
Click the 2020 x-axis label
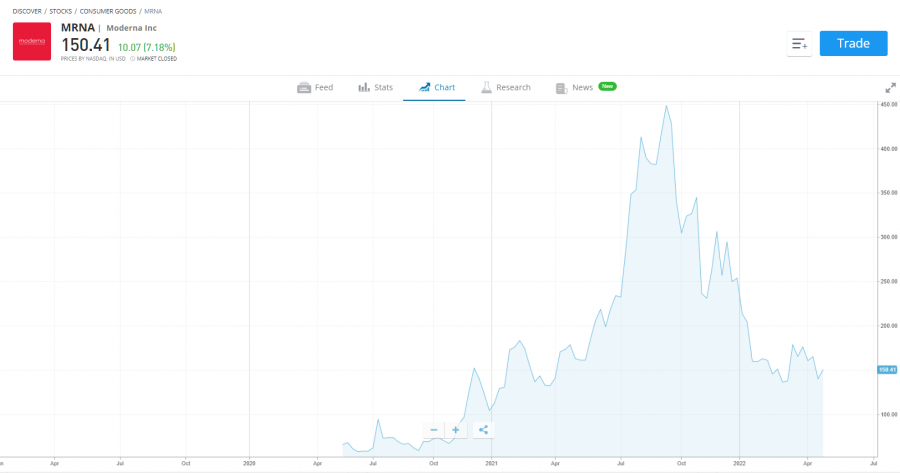[249, 463]
